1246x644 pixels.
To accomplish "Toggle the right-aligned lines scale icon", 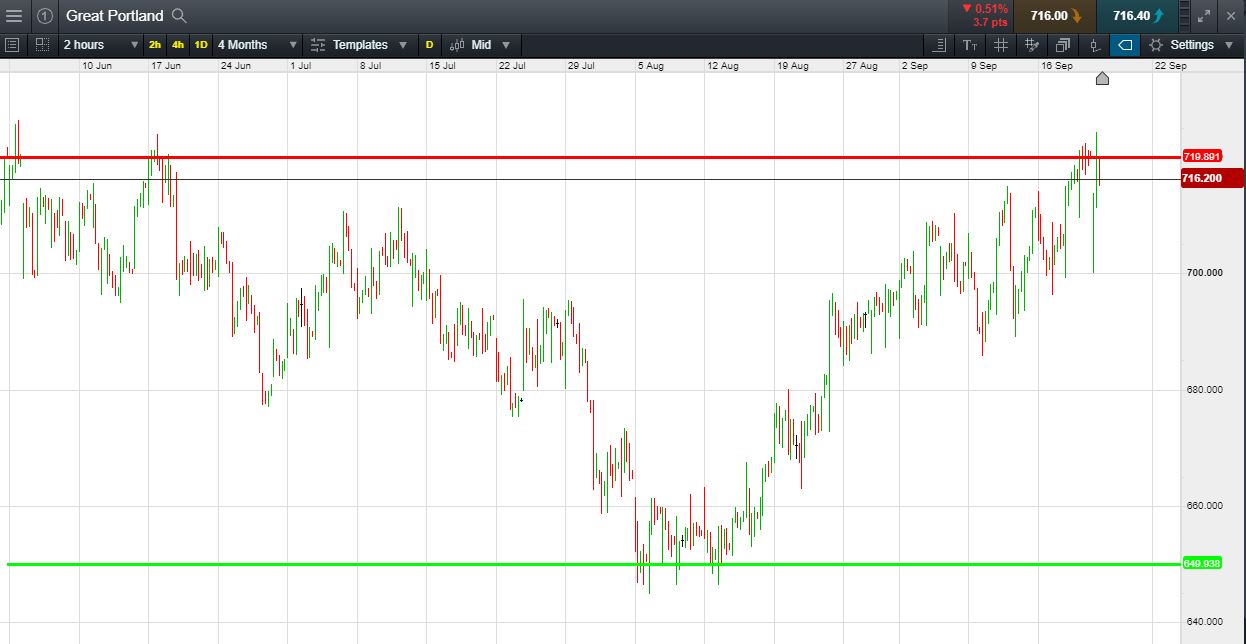I will (x=939, y=45).
